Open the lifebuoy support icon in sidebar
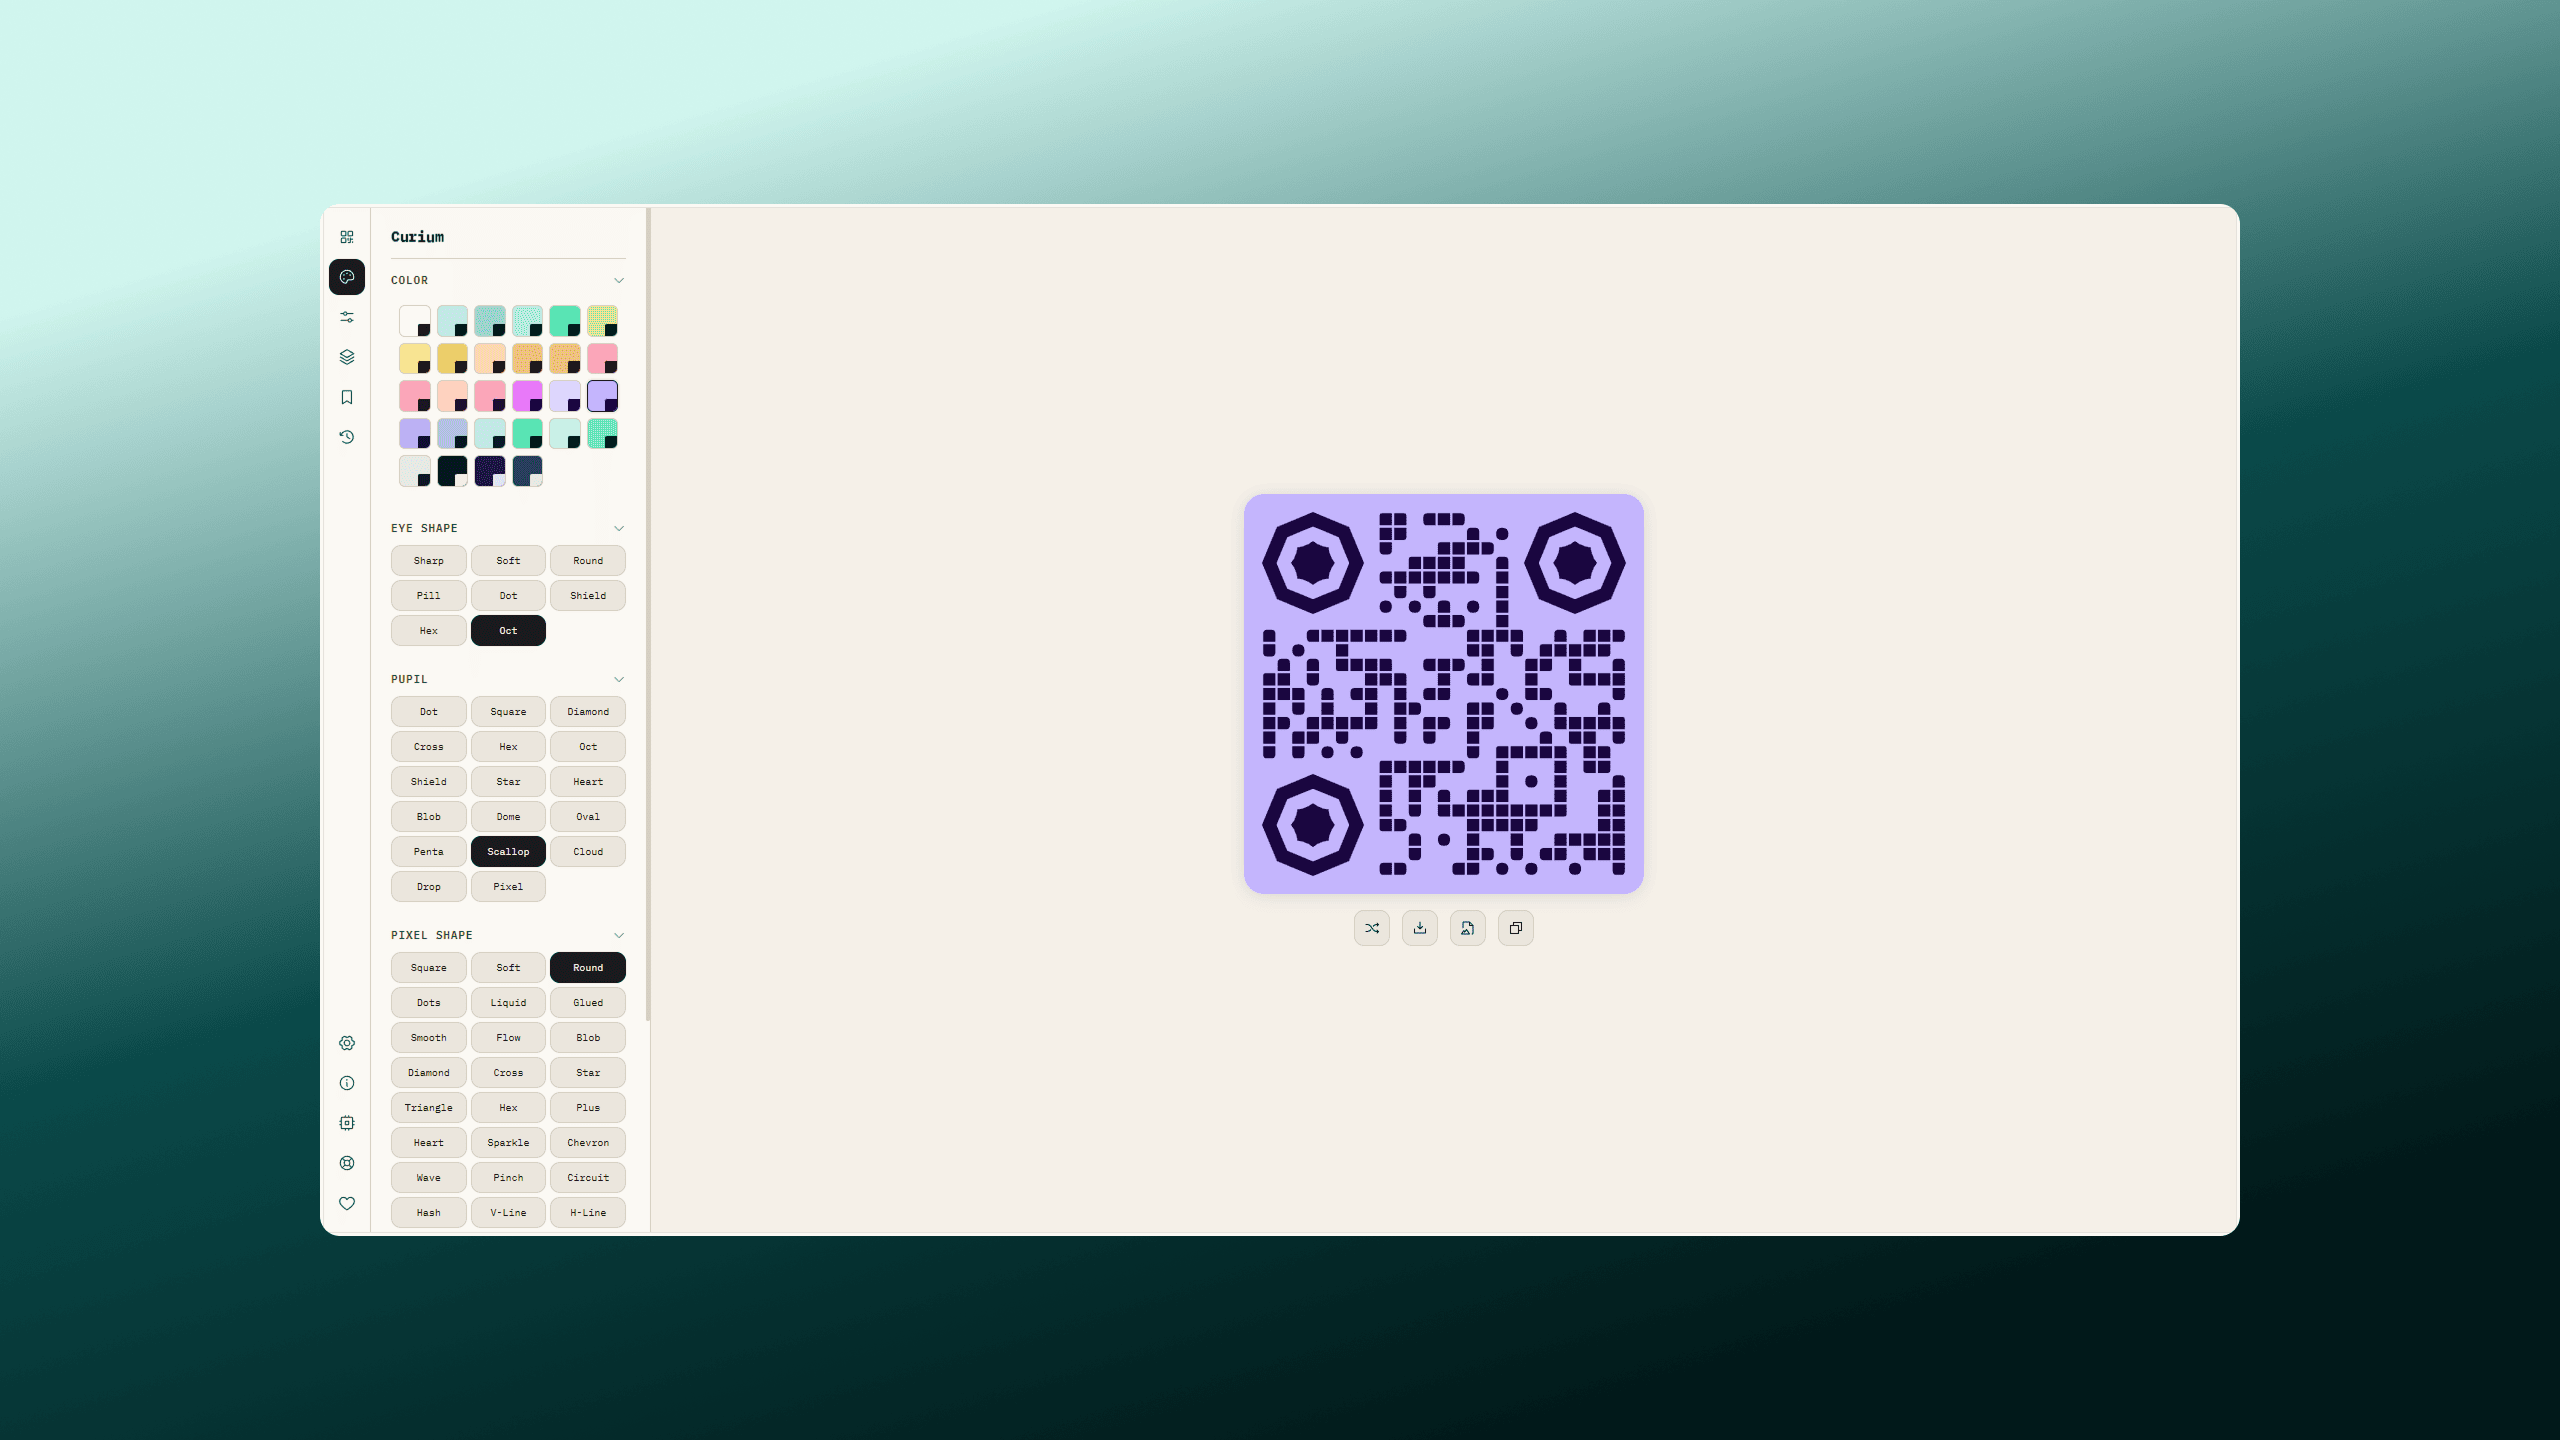The width and height of the screenshot is (2560, 1440). click(x=347, y=1163)
